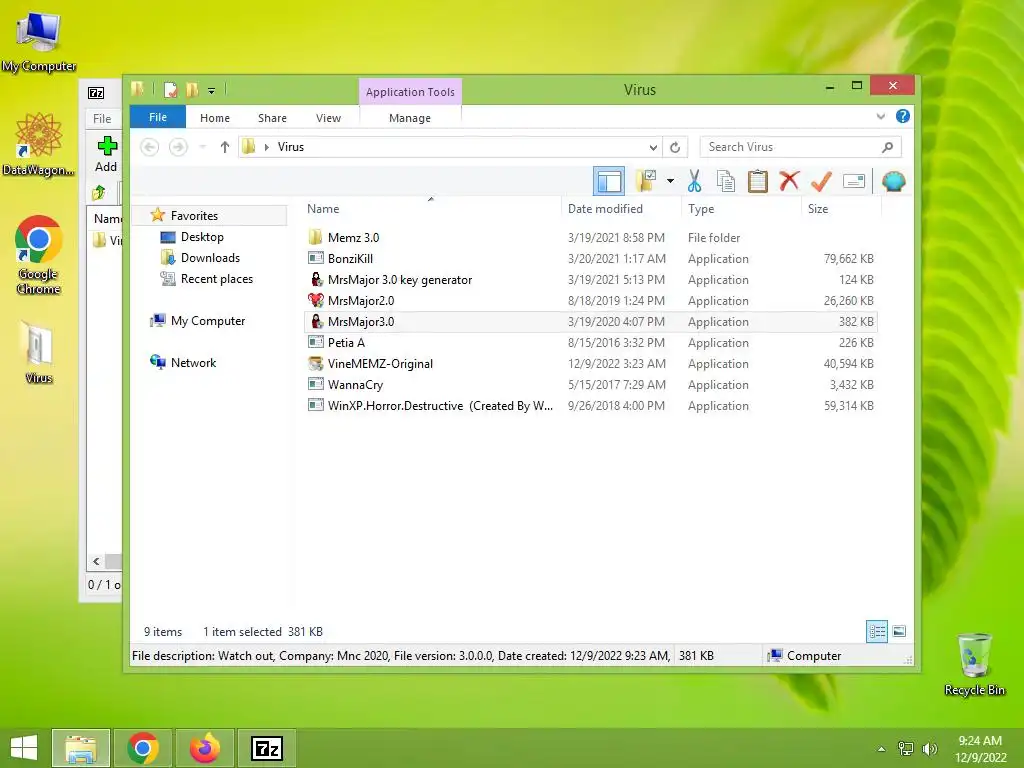Screen dimensions: 1024x768
Task: Click the new folder toolbar icon
Action: click(646, 181)
